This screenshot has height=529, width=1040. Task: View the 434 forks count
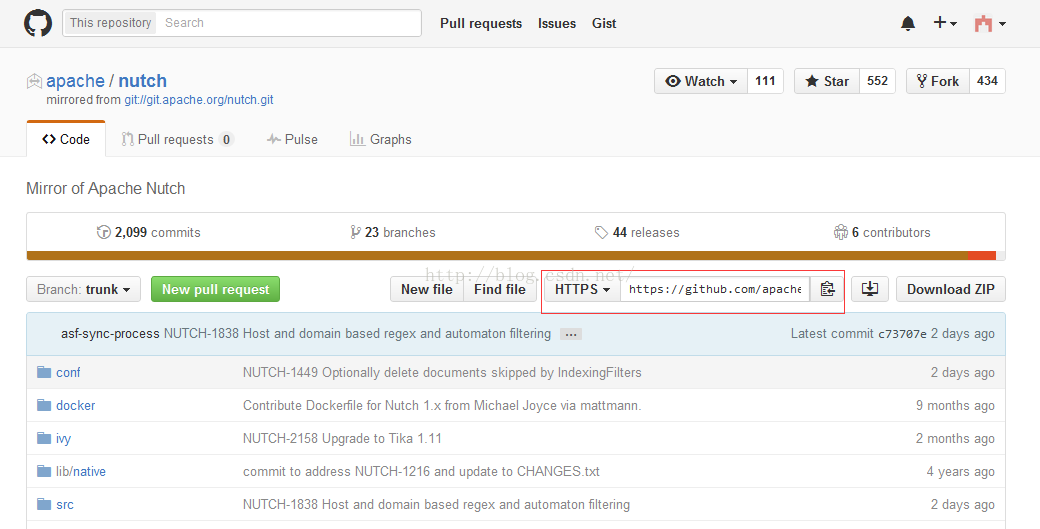coord(988,81)
